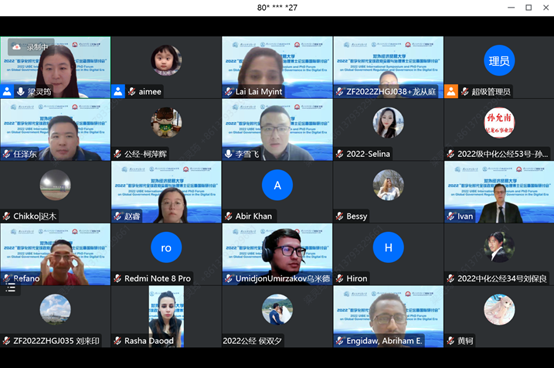Click the muted mic icon beside 黄桐
This screenshot has width=554, height=368.
tap(450, 341)
